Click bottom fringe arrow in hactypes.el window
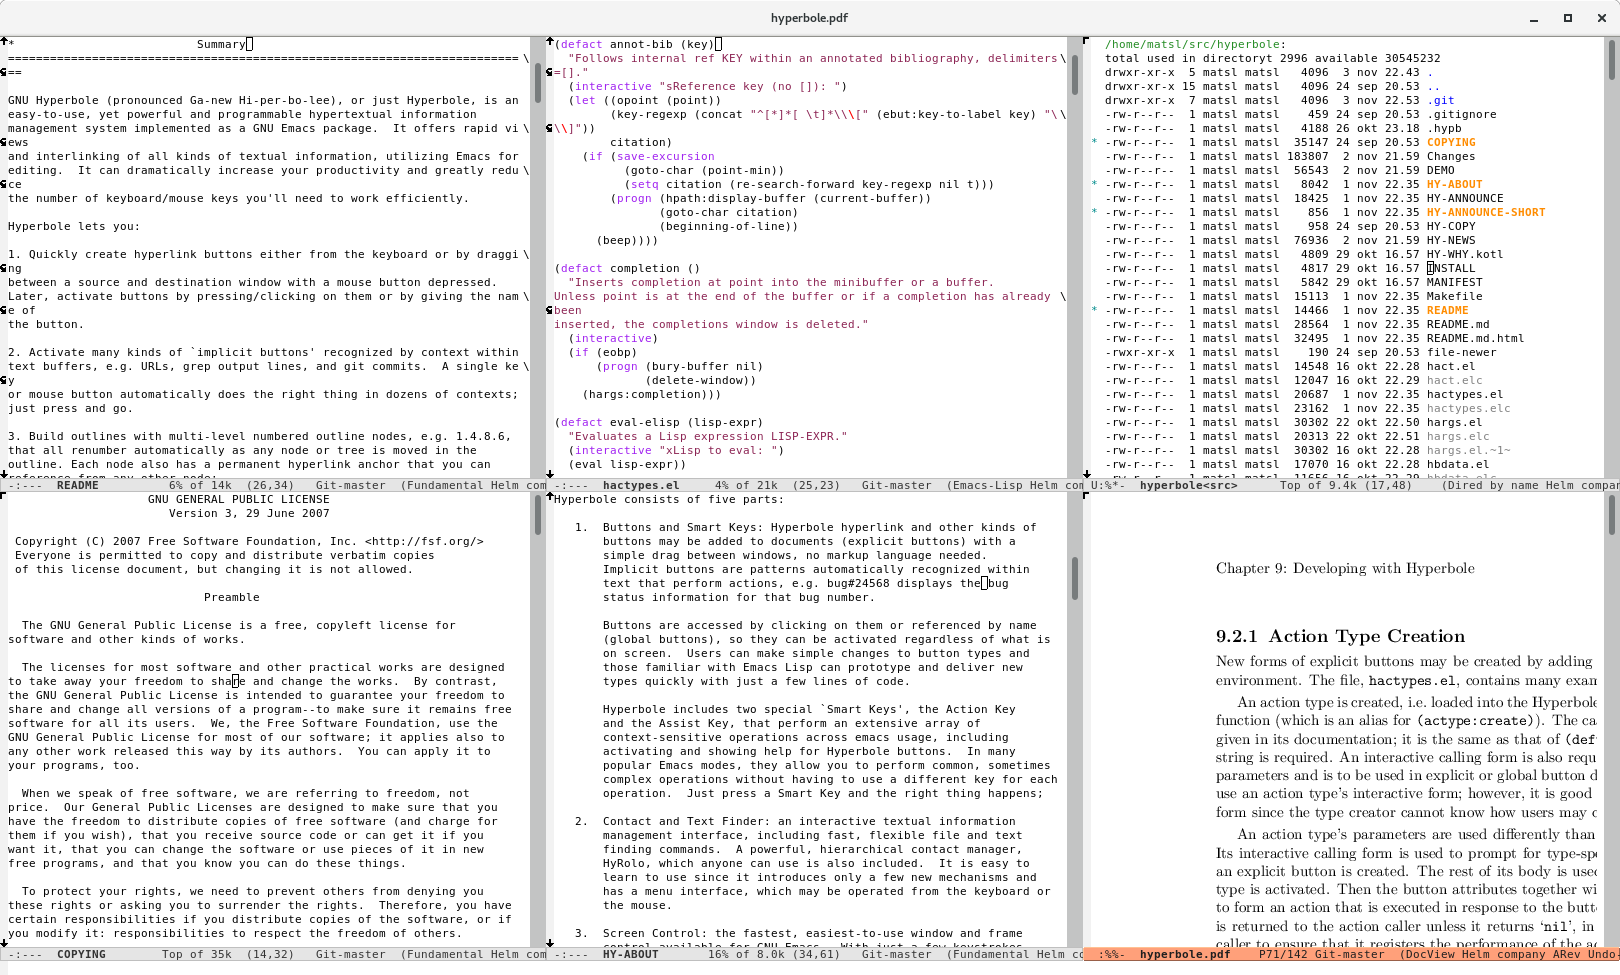This screenshot has width=1620, height=975. pyautogui.click(x=550, y=474)
